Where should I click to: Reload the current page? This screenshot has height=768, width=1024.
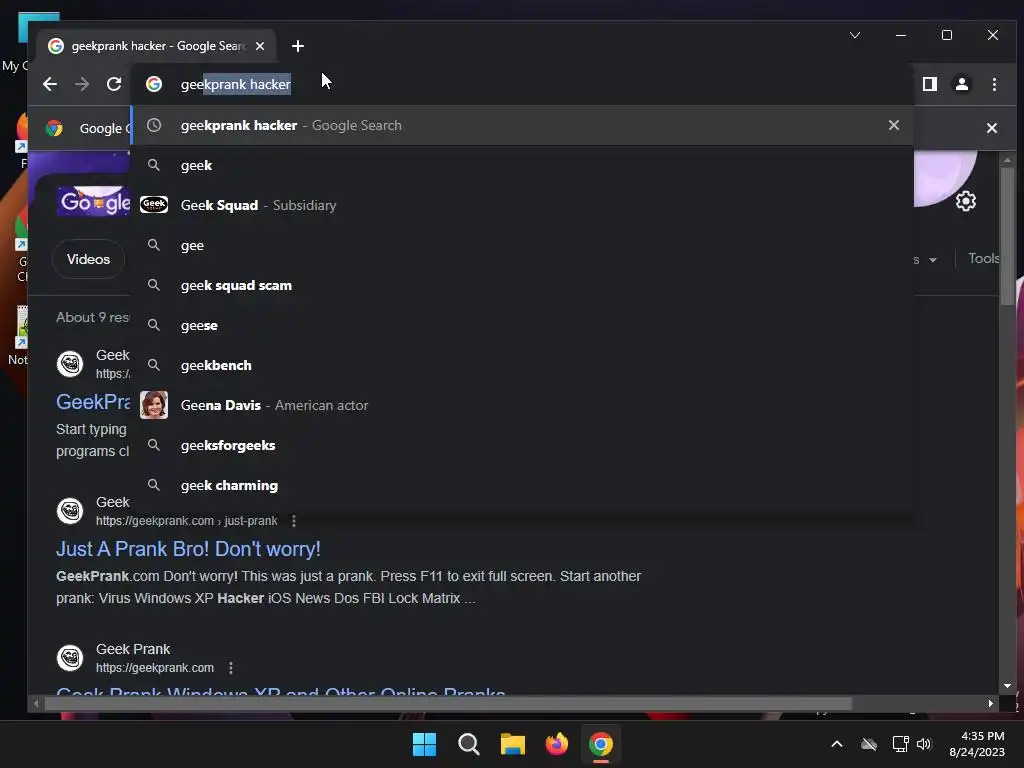coord(114,84)
